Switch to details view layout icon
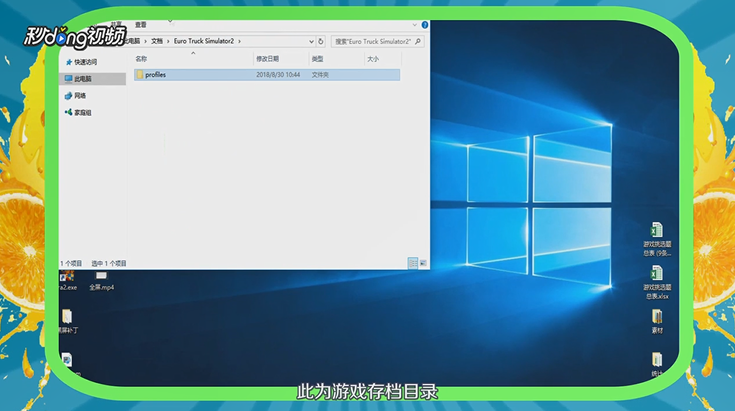This screenshot has height=411, width=735. pyautogui.click(x=413, y=263)
